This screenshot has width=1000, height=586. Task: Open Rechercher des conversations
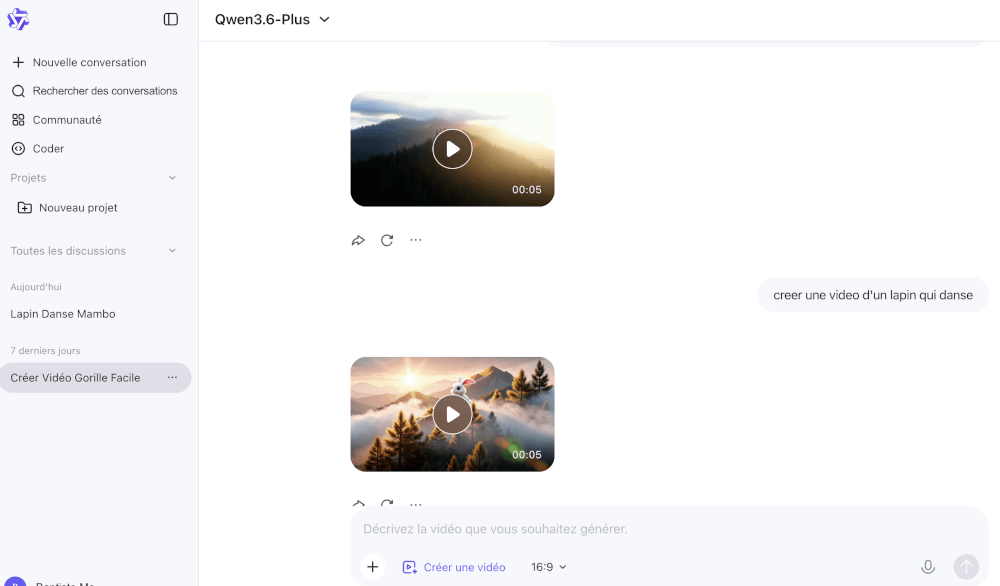click(96, 91)
